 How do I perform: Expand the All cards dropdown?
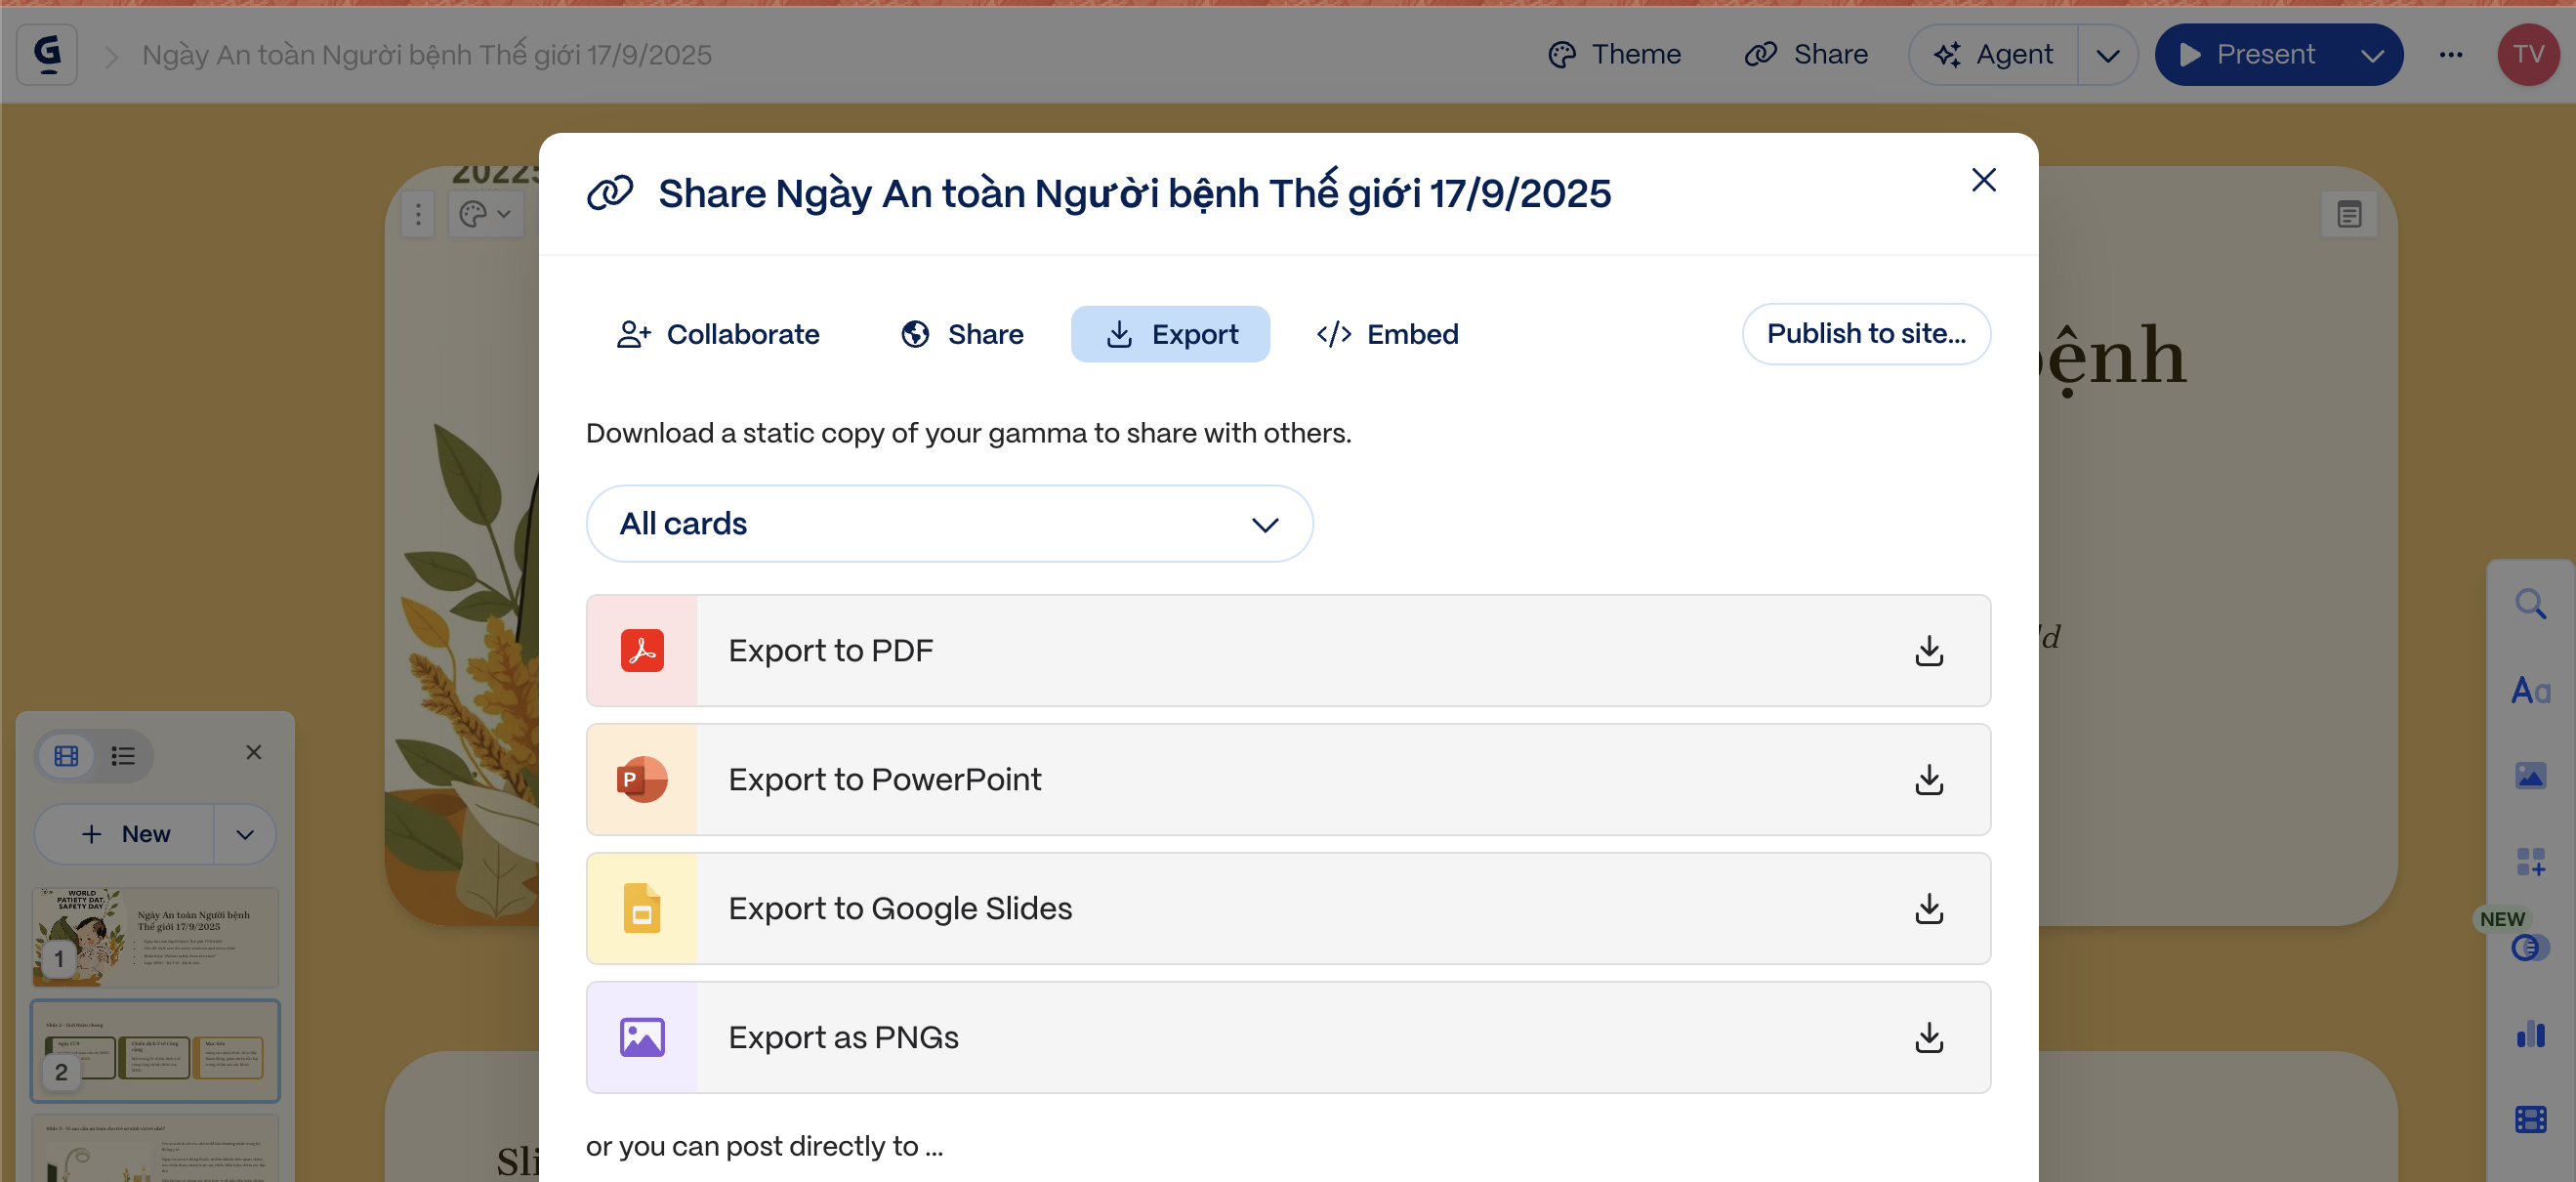tap(949, 524)
